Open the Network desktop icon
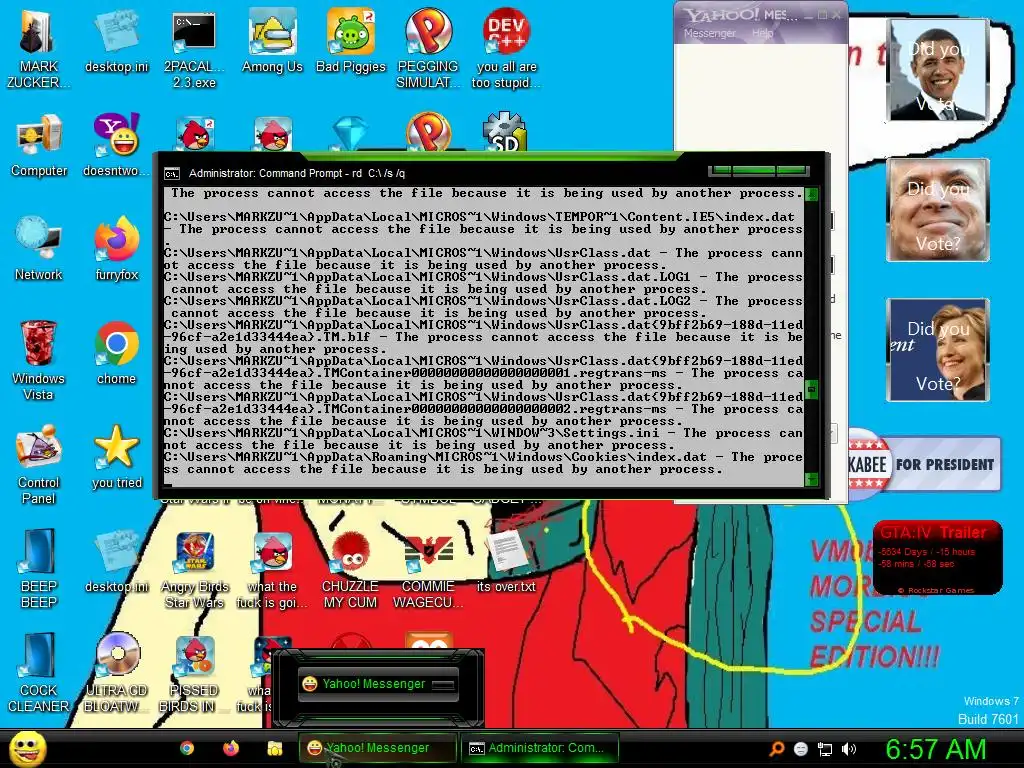The height and width of the screenshot is (768, 1024). point(39,249)
